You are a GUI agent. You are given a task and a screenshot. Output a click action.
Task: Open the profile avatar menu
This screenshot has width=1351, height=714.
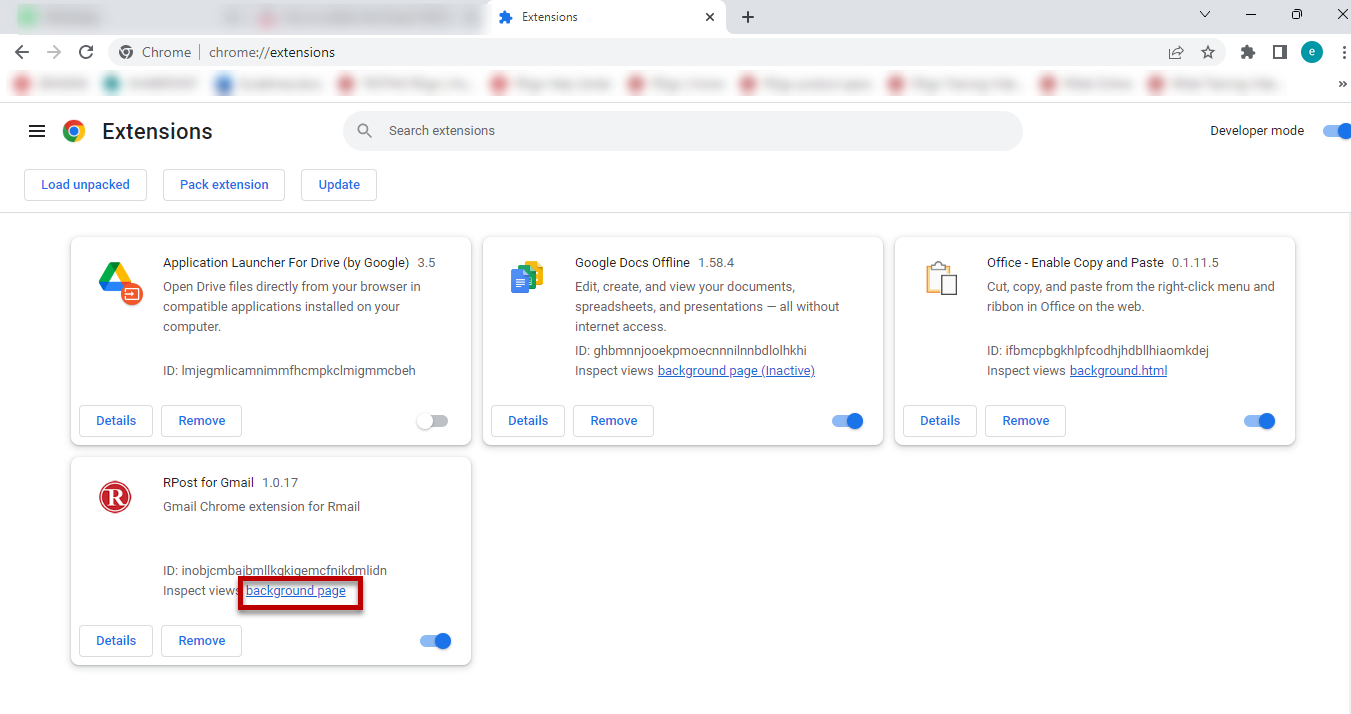[x=1311, y=52]
